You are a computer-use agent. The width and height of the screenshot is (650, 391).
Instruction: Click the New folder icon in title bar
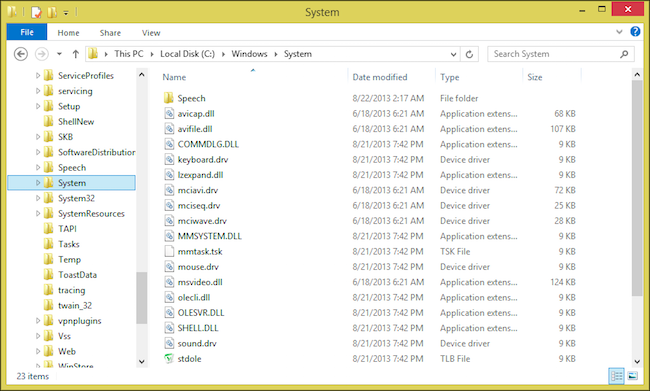click(x=52, y=12)
